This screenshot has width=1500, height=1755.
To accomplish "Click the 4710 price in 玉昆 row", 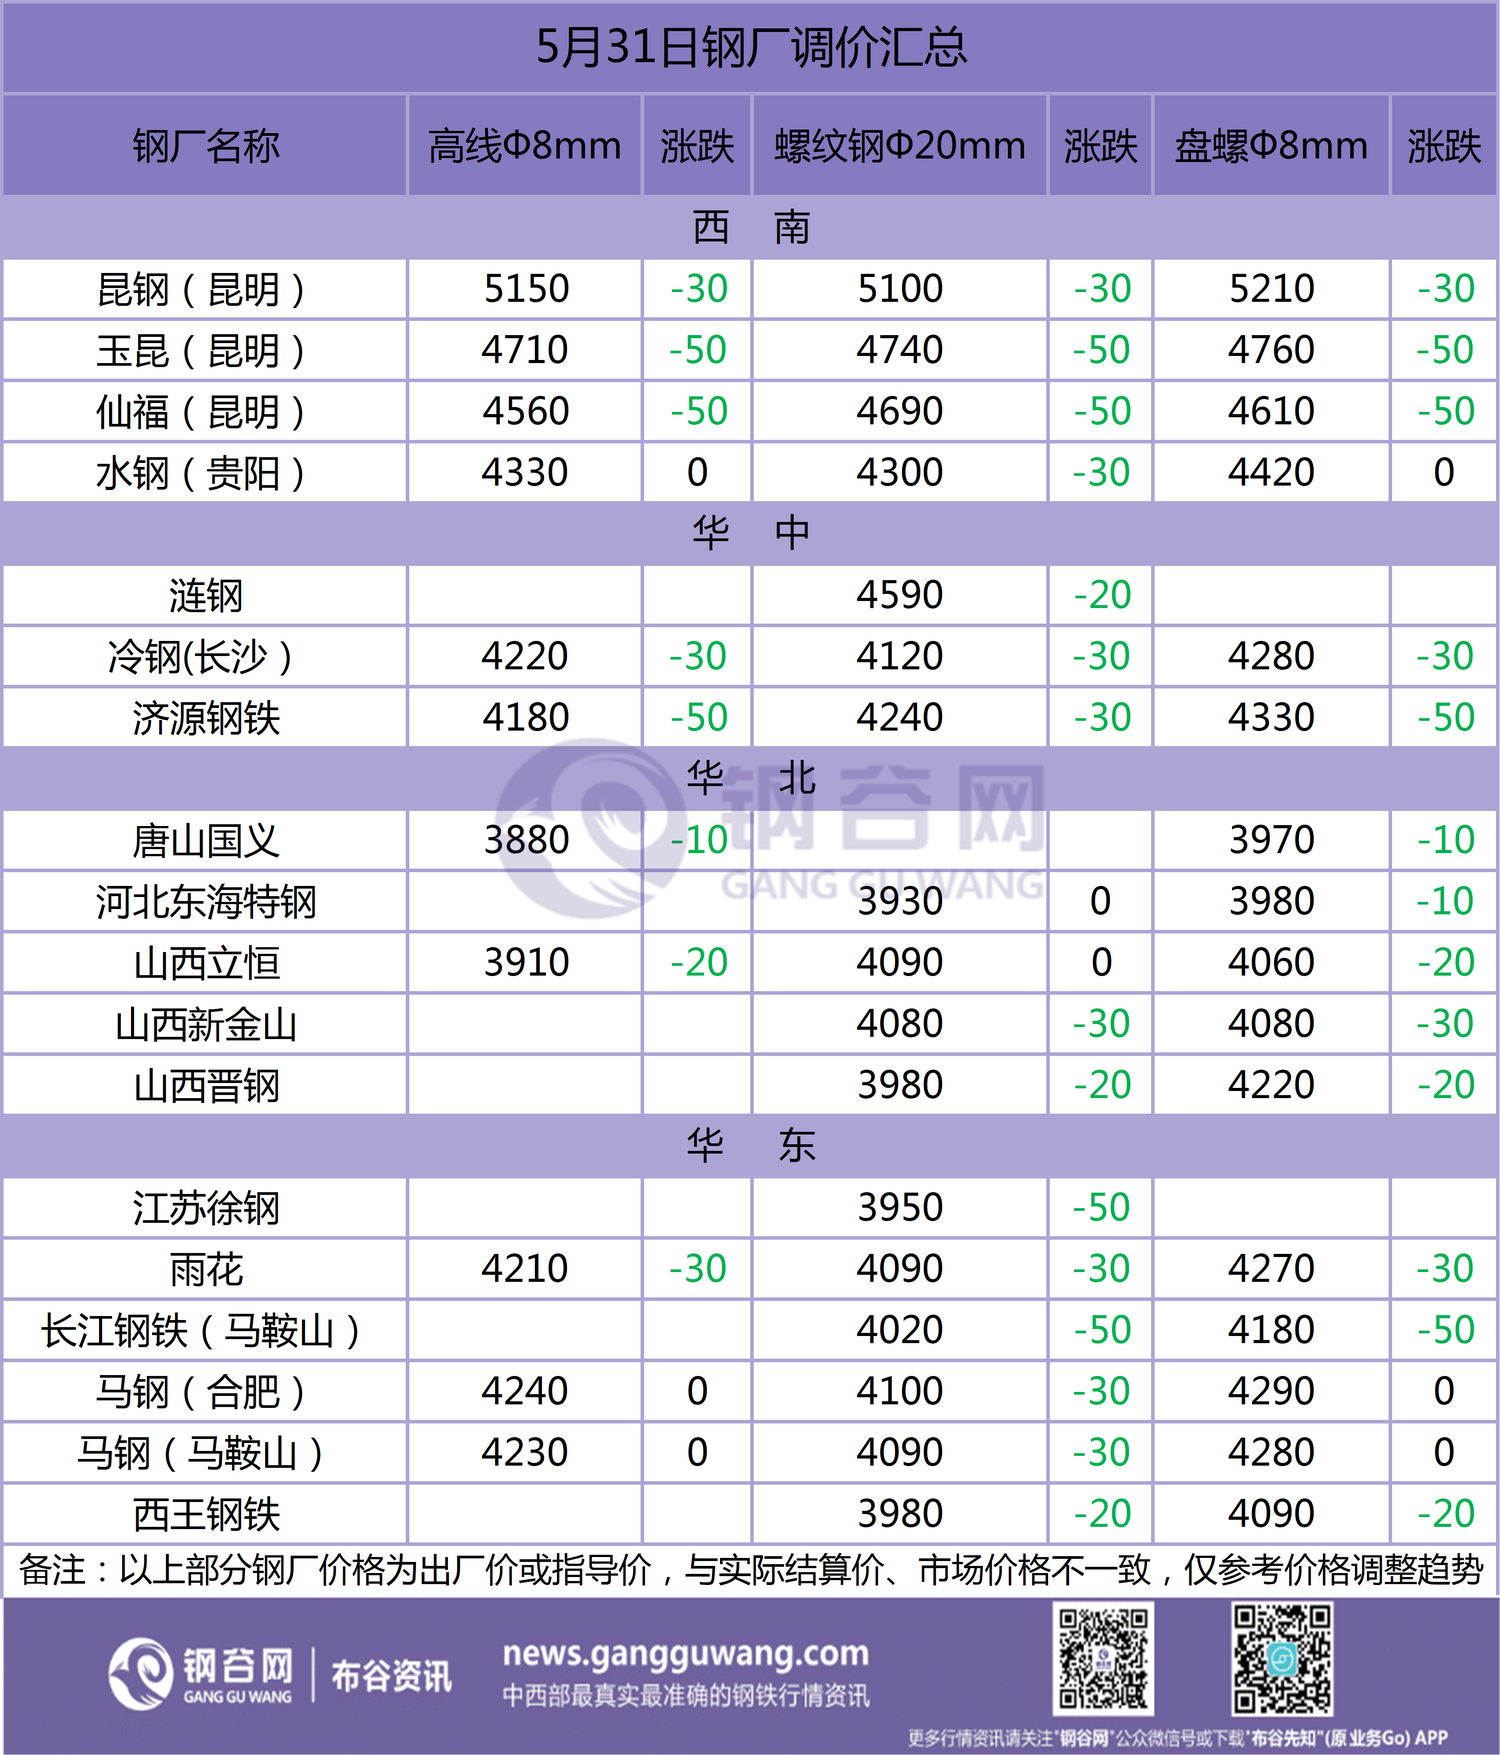I will coord(525,350).
